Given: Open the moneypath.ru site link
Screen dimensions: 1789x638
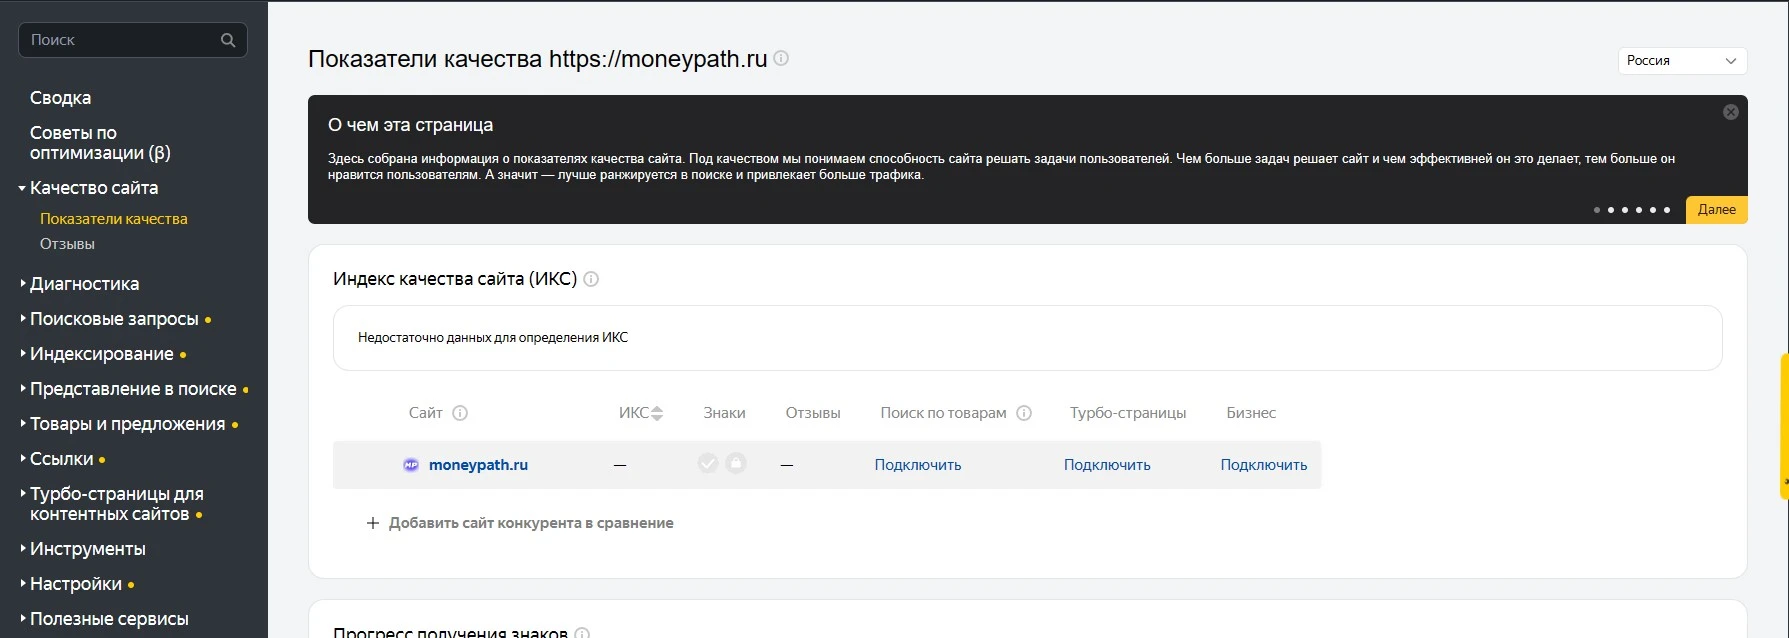Looking at the screenshot, I should [478, 465].
